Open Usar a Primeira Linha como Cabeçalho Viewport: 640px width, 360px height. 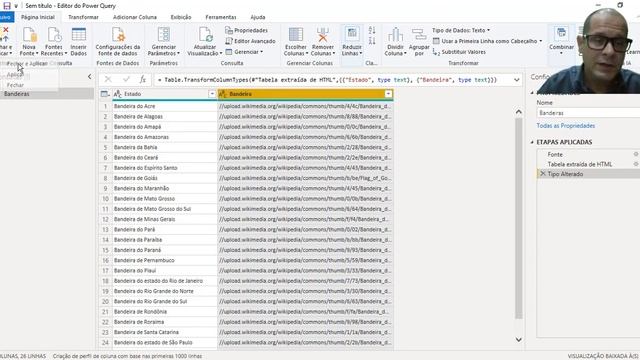tap(487, 41)
